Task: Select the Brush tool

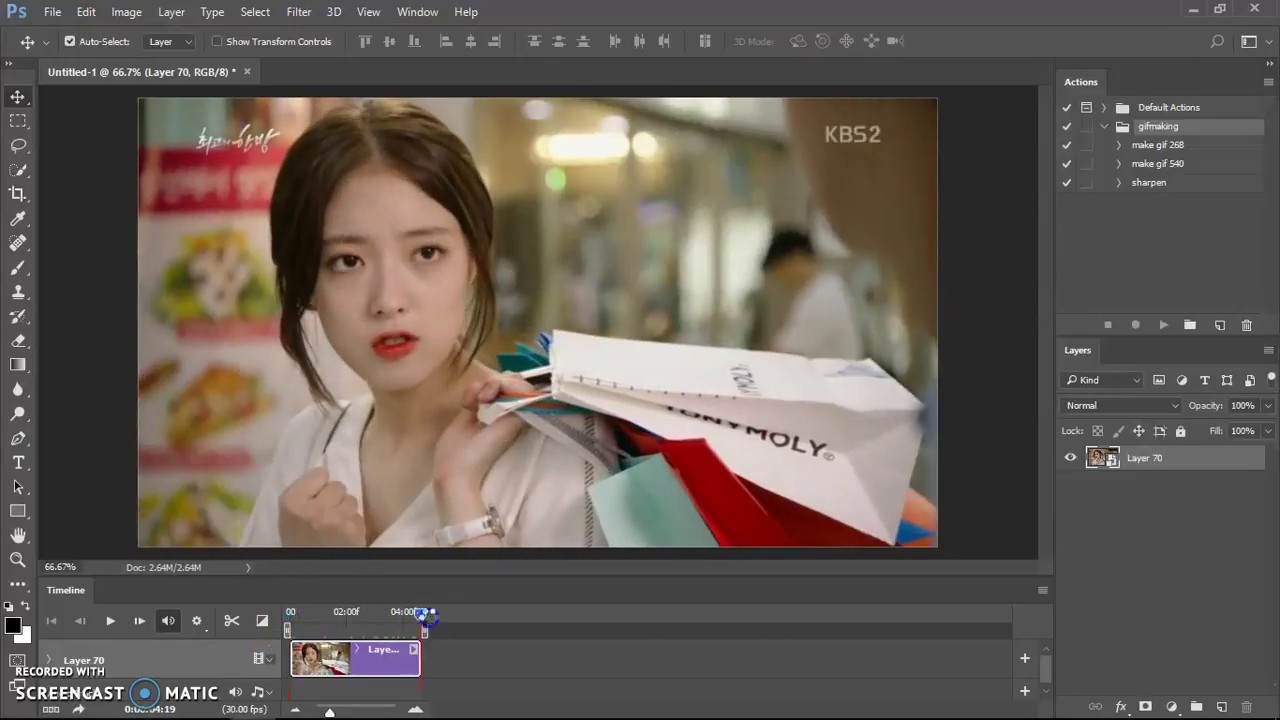Action: tap(18, 268)
